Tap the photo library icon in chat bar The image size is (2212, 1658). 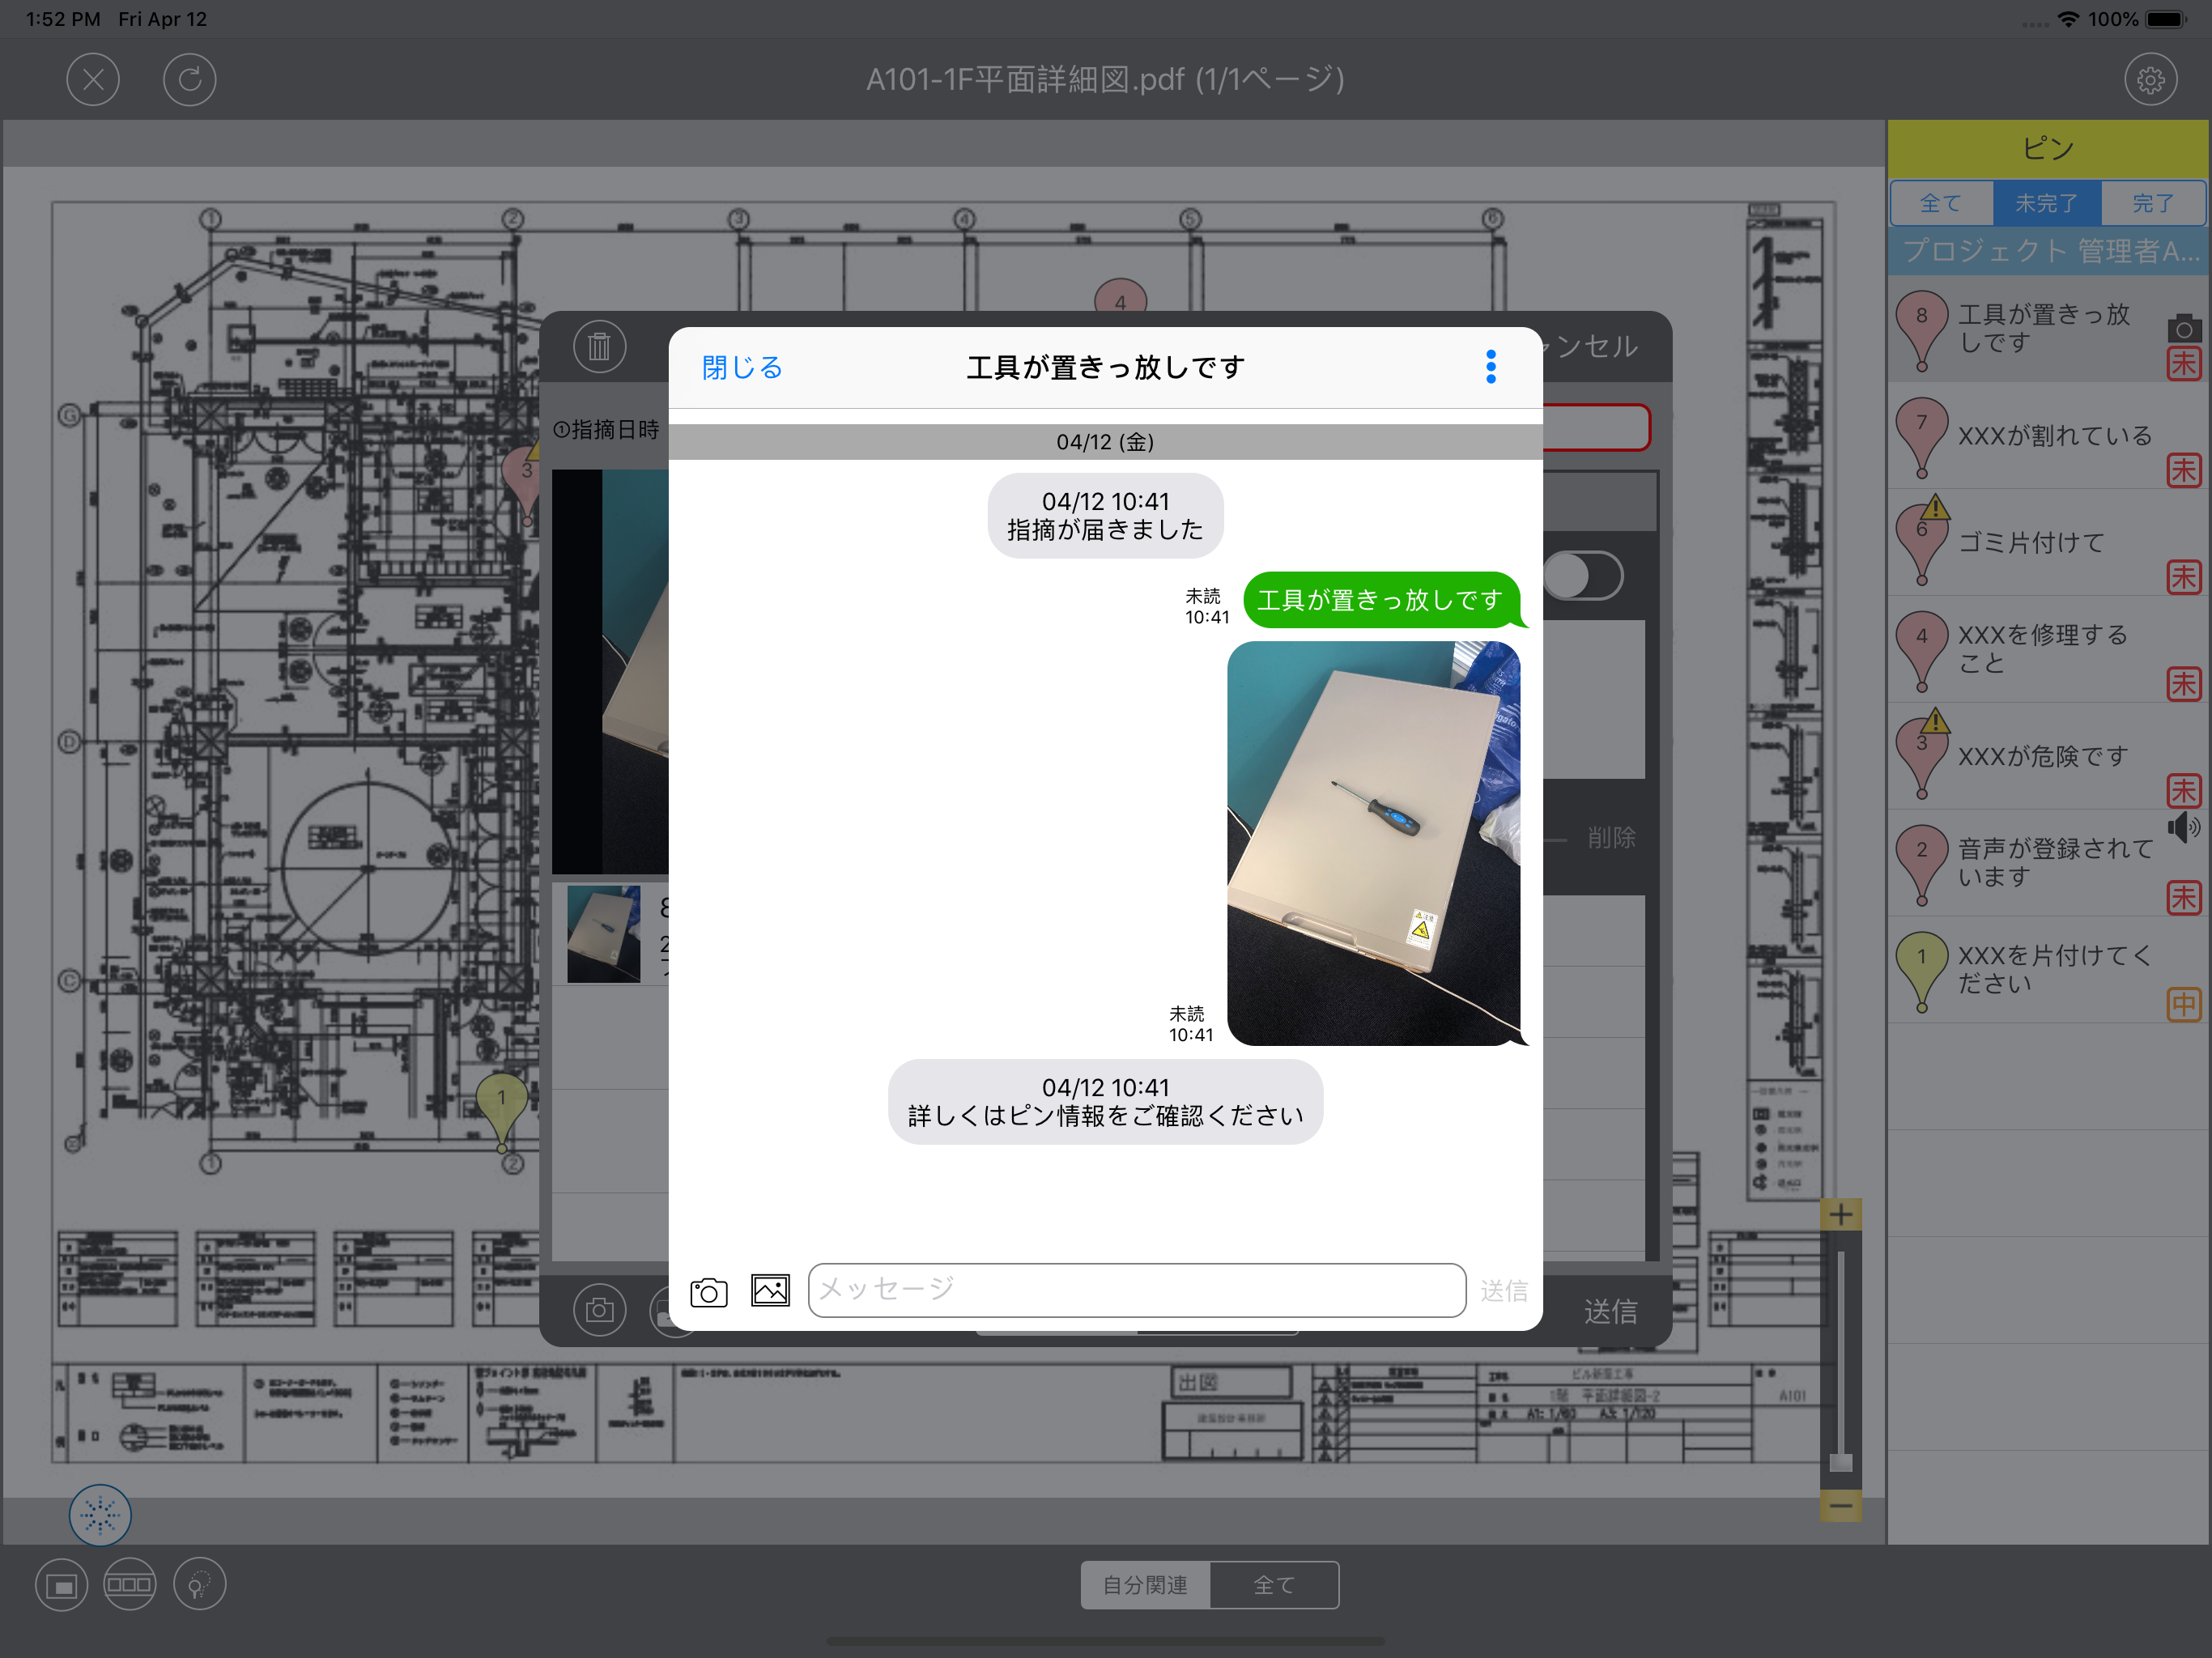pyautogui.click(x=770, y=1290)
